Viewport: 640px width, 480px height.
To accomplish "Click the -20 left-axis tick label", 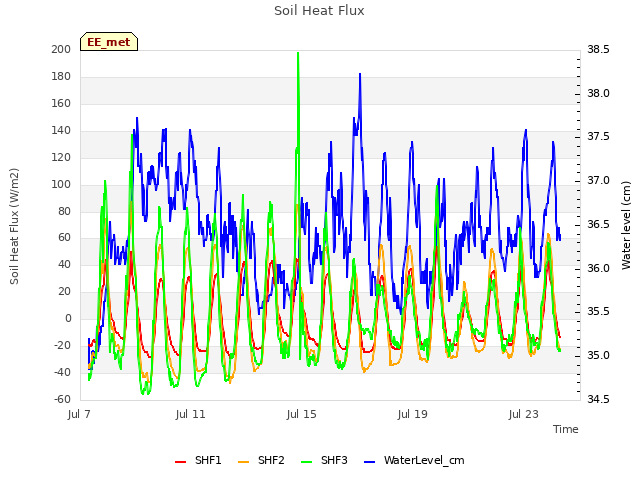I will click(62, 345).
